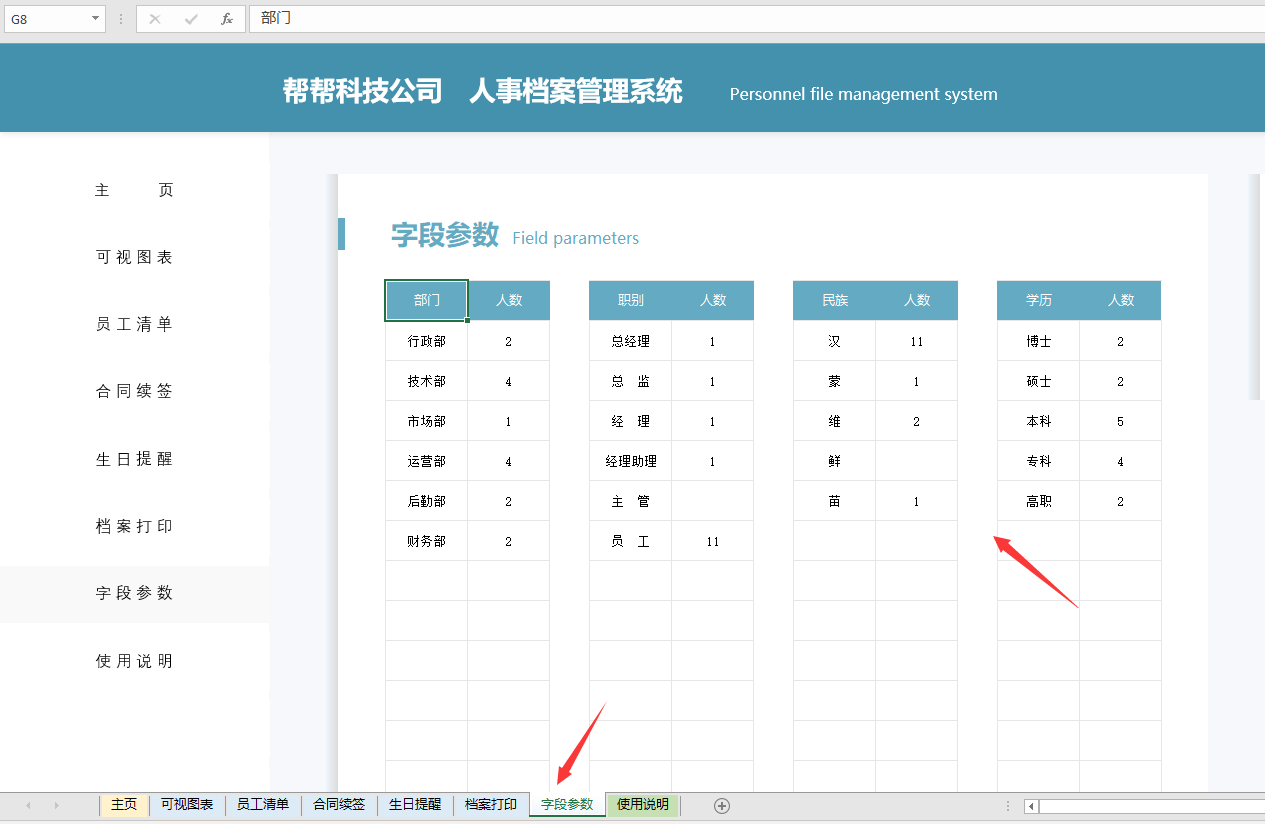Open 生日提醒 from the sidebar
The height and width of the screenshot is (824, 1265).
[134, 459]
